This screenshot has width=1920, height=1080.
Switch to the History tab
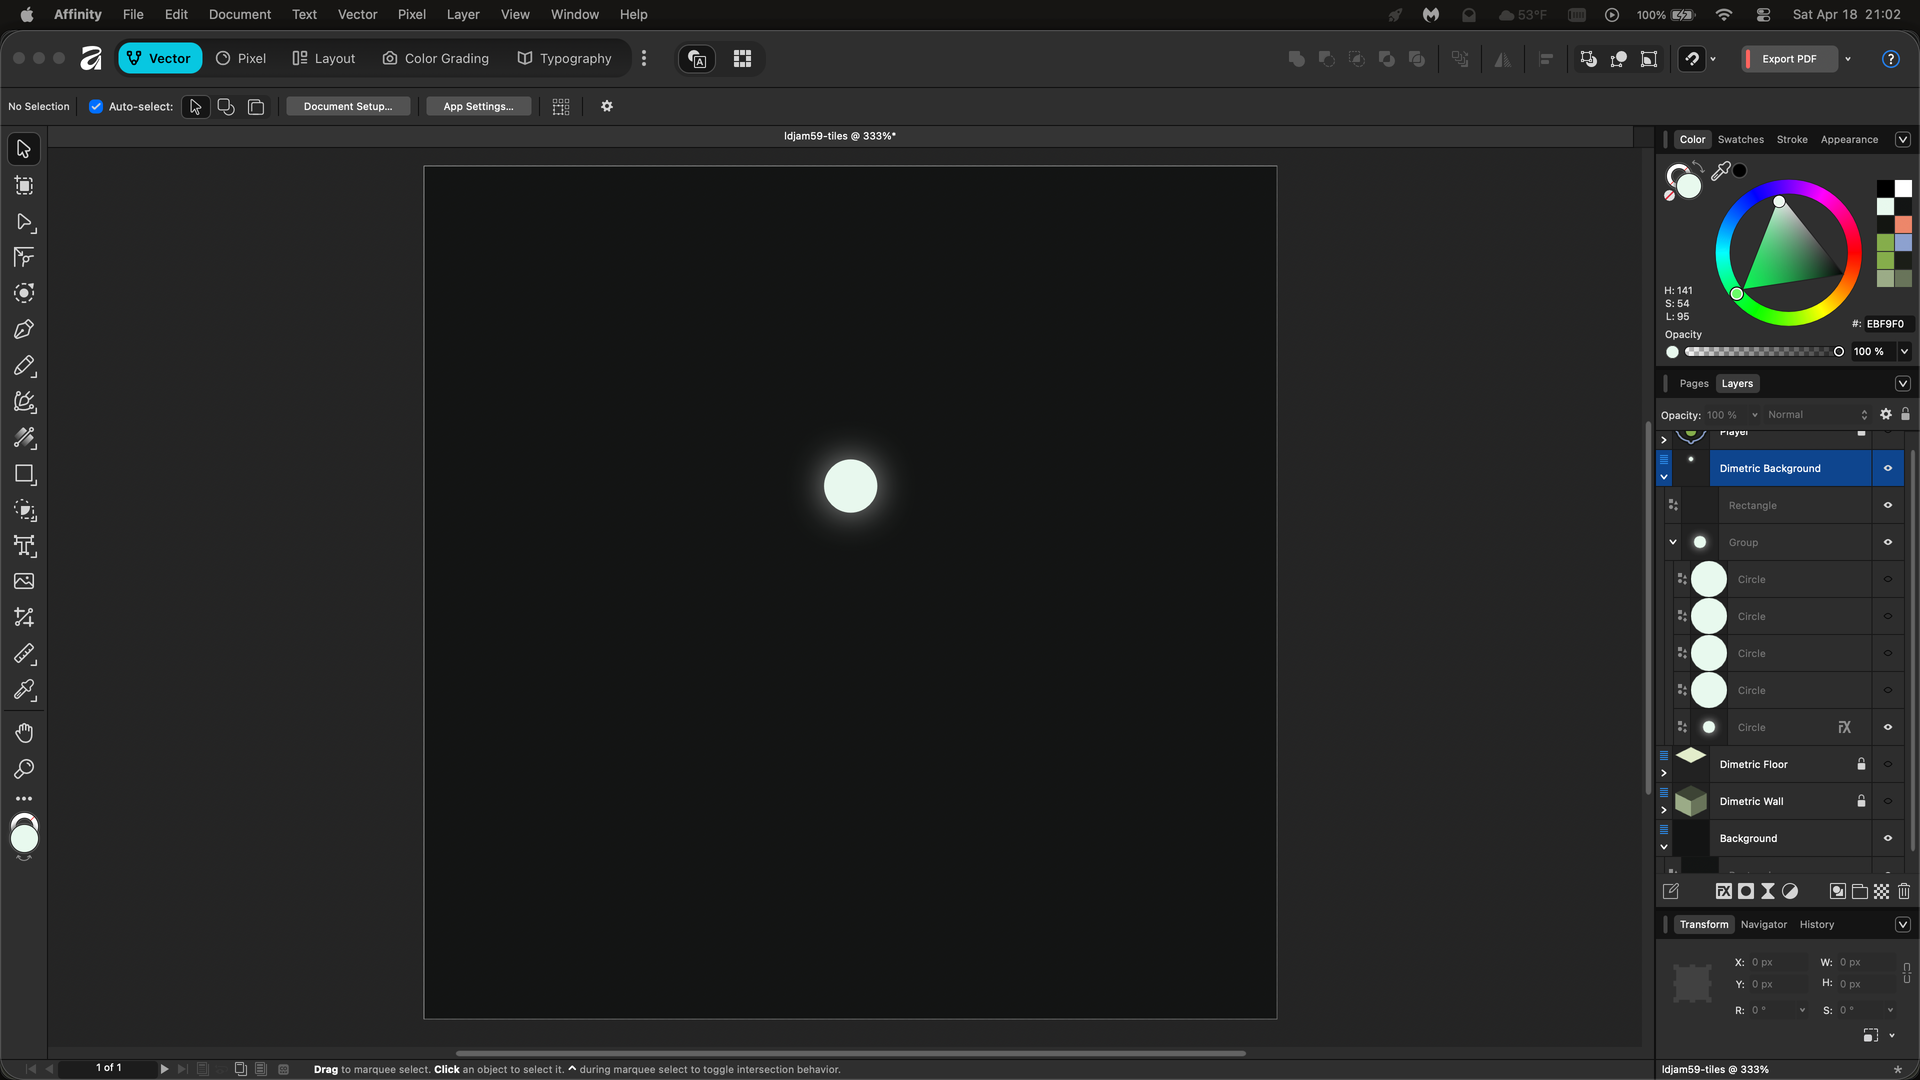tap(1817, 925)
